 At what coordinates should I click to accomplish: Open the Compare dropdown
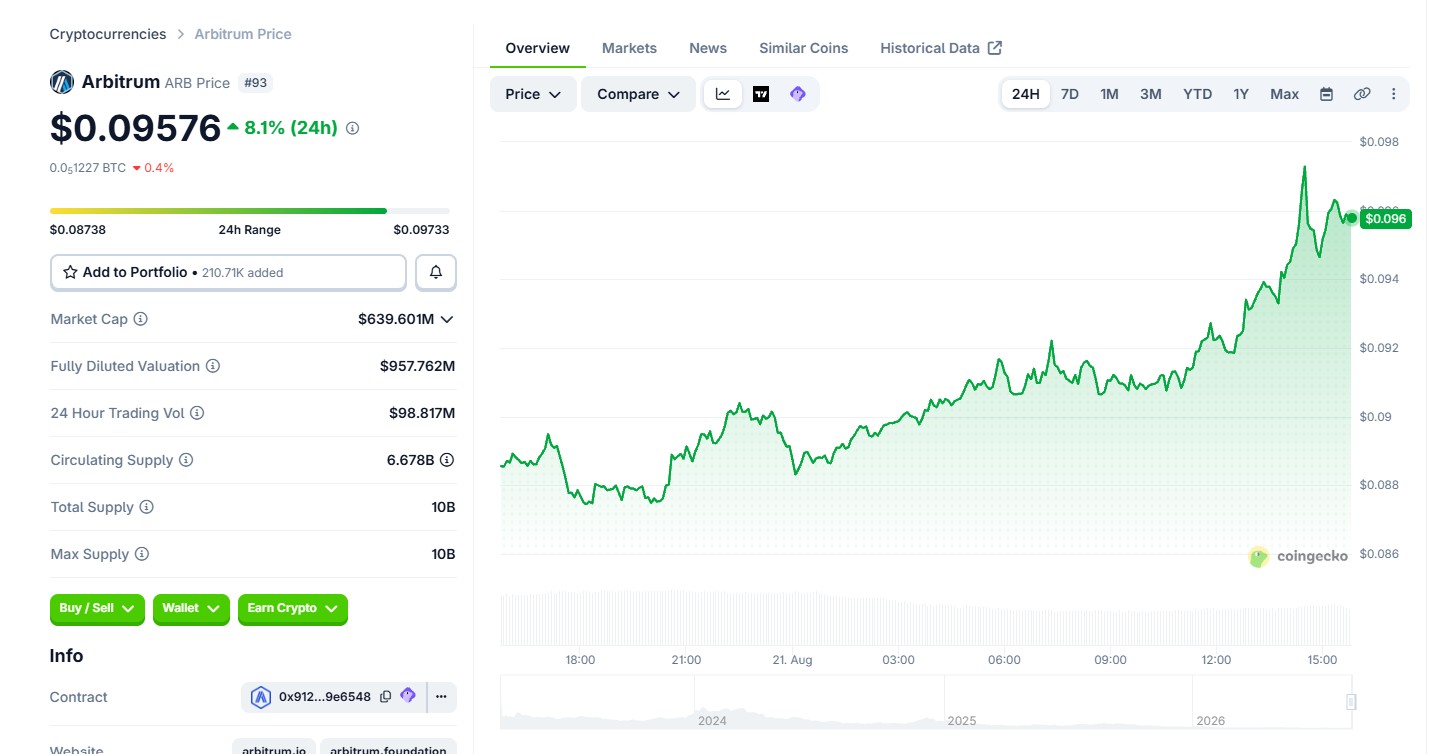click(x=638, y=94)
